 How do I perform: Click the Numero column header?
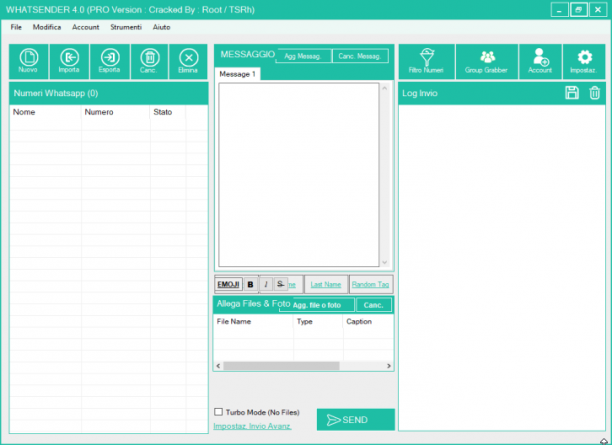point(116,112)
